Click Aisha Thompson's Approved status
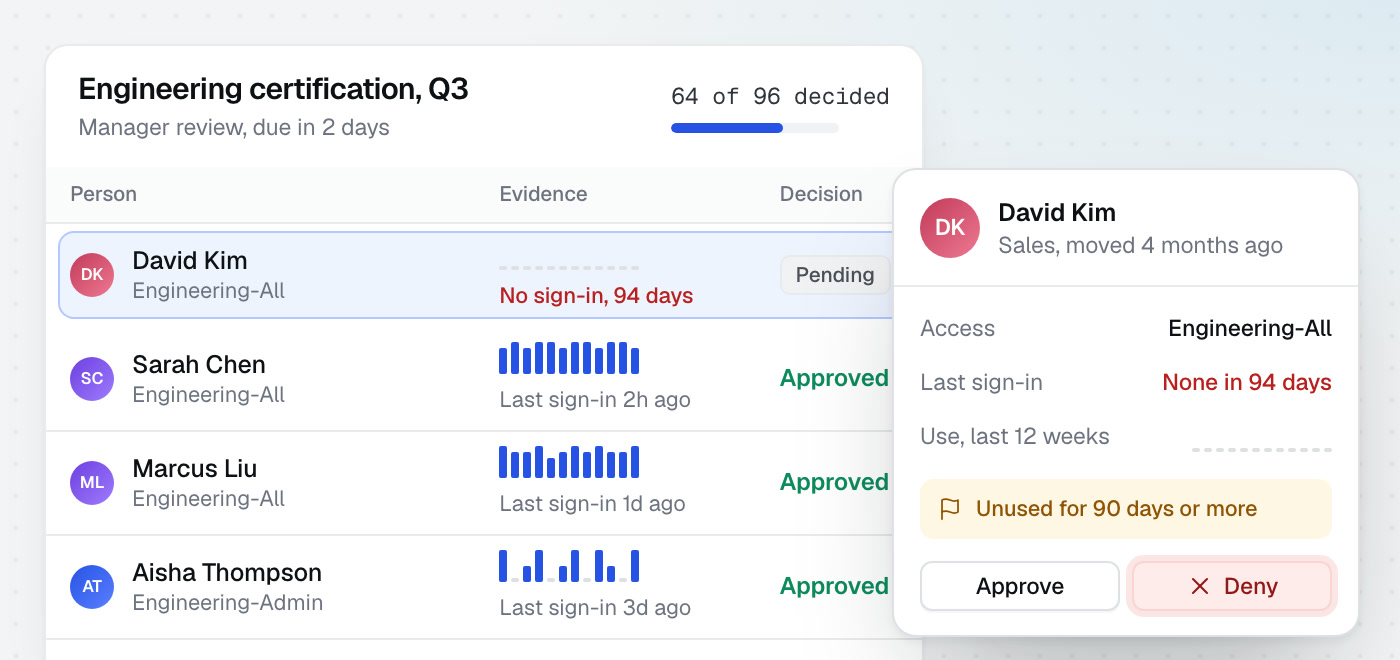 click(834, 586)
